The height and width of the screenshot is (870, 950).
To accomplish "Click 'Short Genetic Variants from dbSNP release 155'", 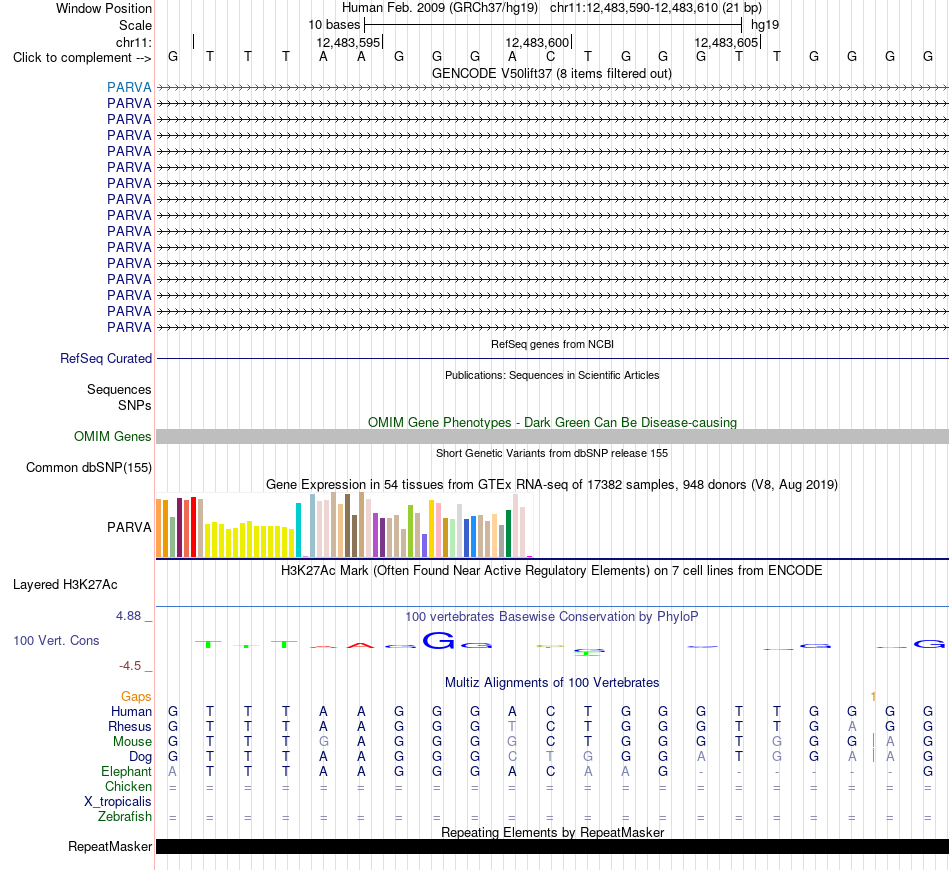I will pos(552,453).
